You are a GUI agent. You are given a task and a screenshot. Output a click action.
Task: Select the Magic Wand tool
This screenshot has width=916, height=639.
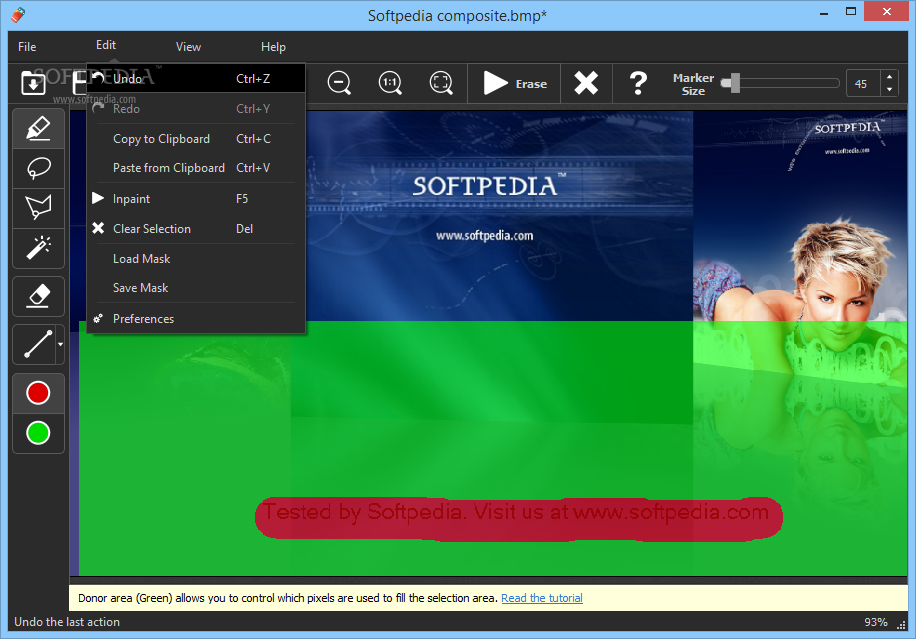point(39,248)
